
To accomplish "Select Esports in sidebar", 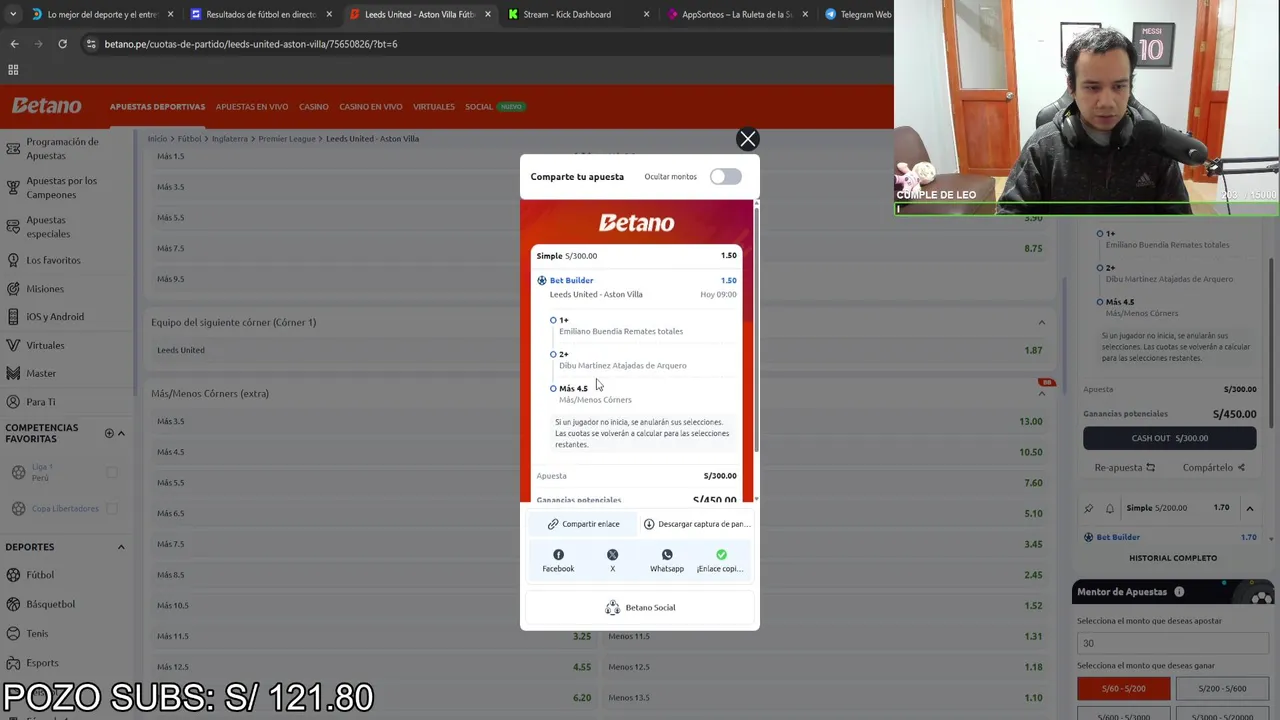I will 42,663.
